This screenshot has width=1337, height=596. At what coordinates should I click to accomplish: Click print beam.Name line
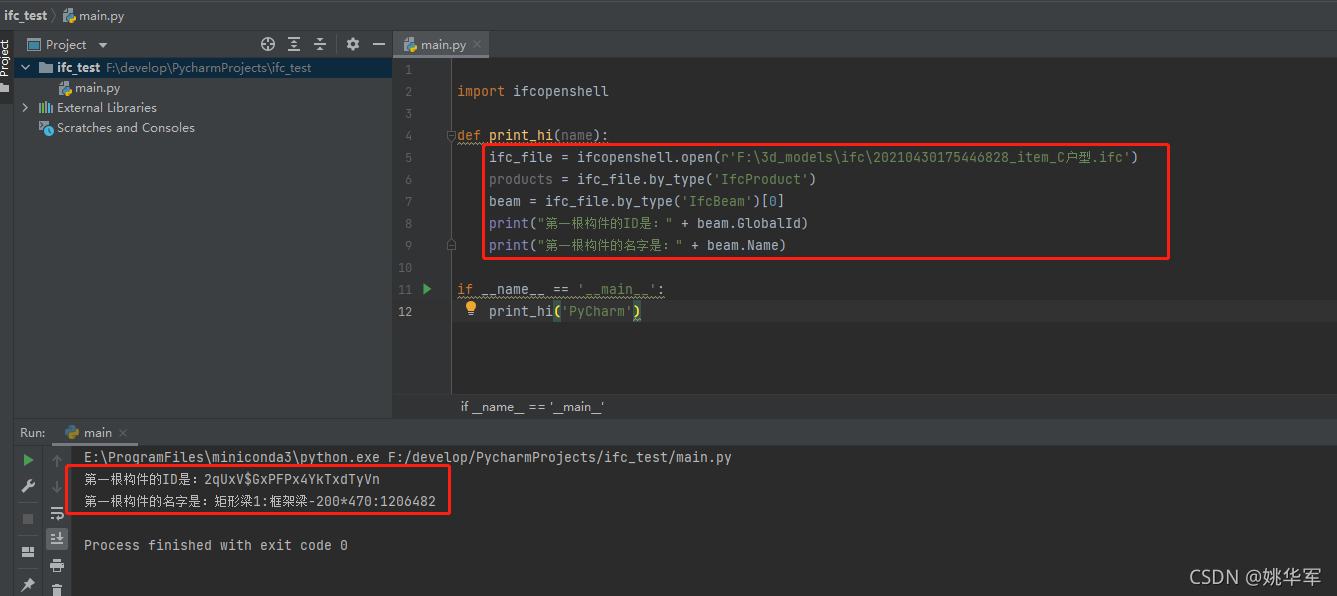[x=637, y=245]
